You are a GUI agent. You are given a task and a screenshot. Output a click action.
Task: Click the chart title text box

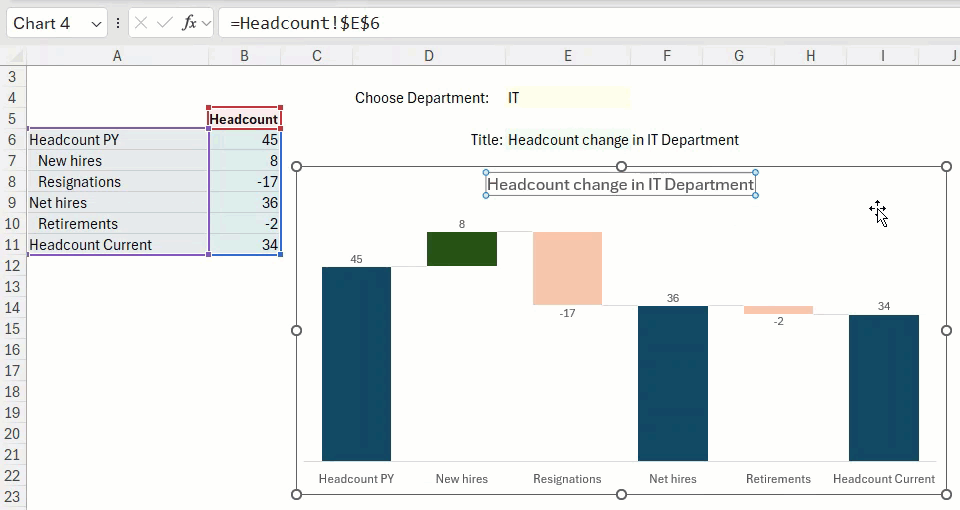coord(620,184)
